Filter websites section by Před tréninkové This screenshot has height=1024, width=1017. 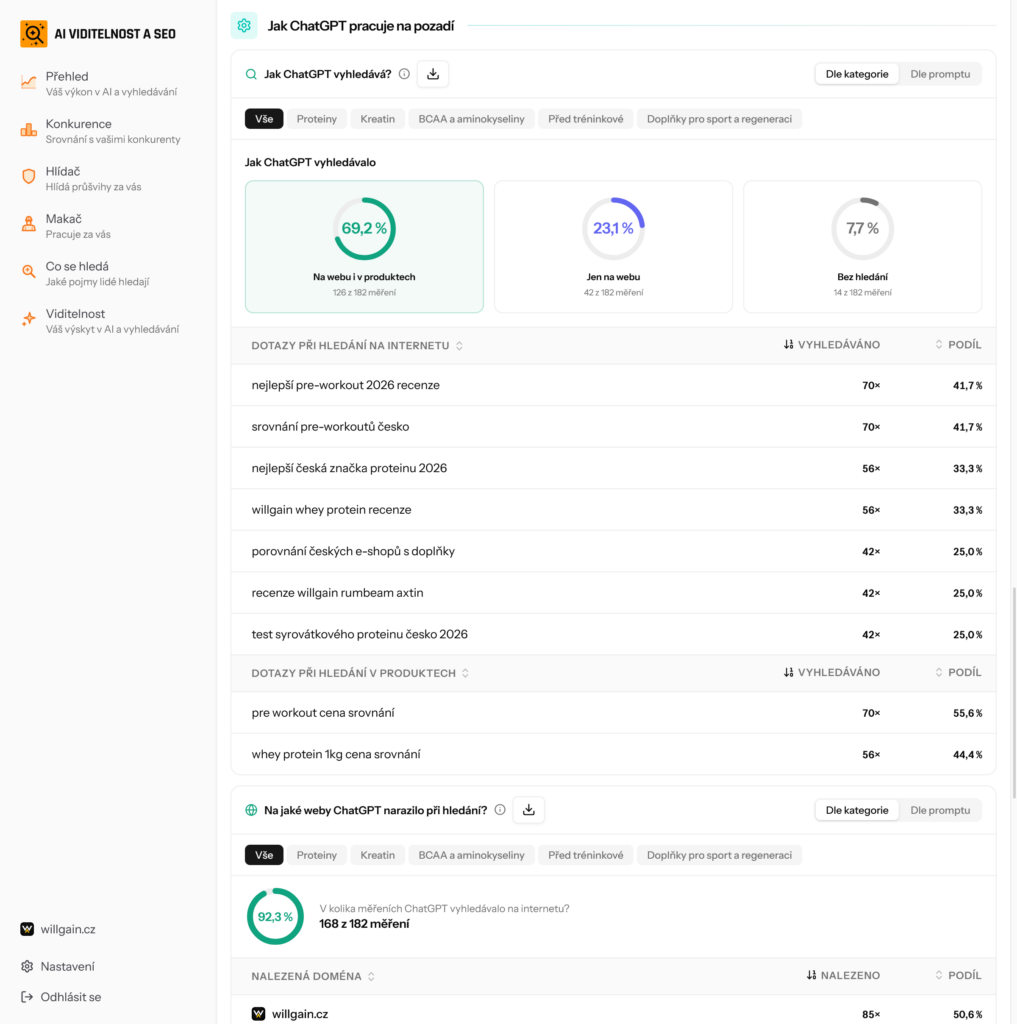586,855
